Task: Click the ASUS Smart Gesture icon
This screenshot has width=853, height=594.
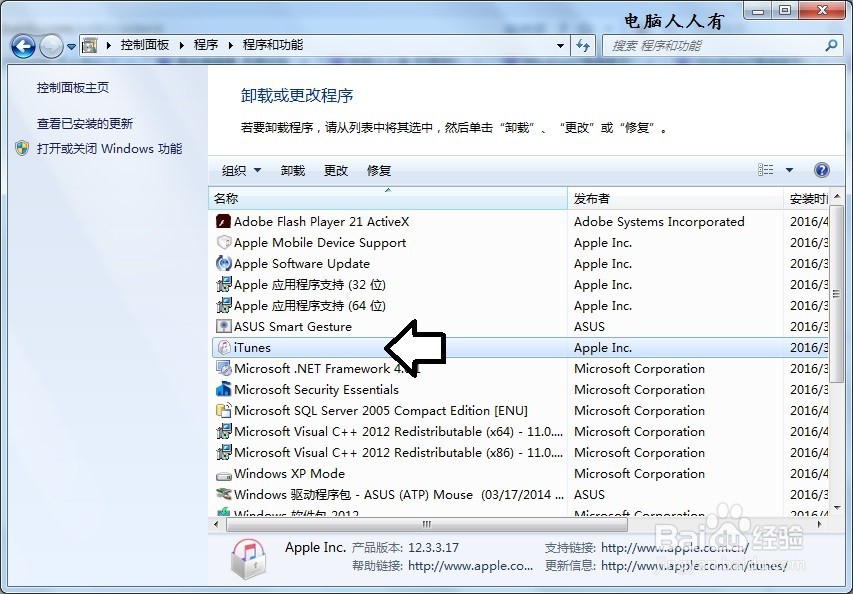Action: pos(224,326)
